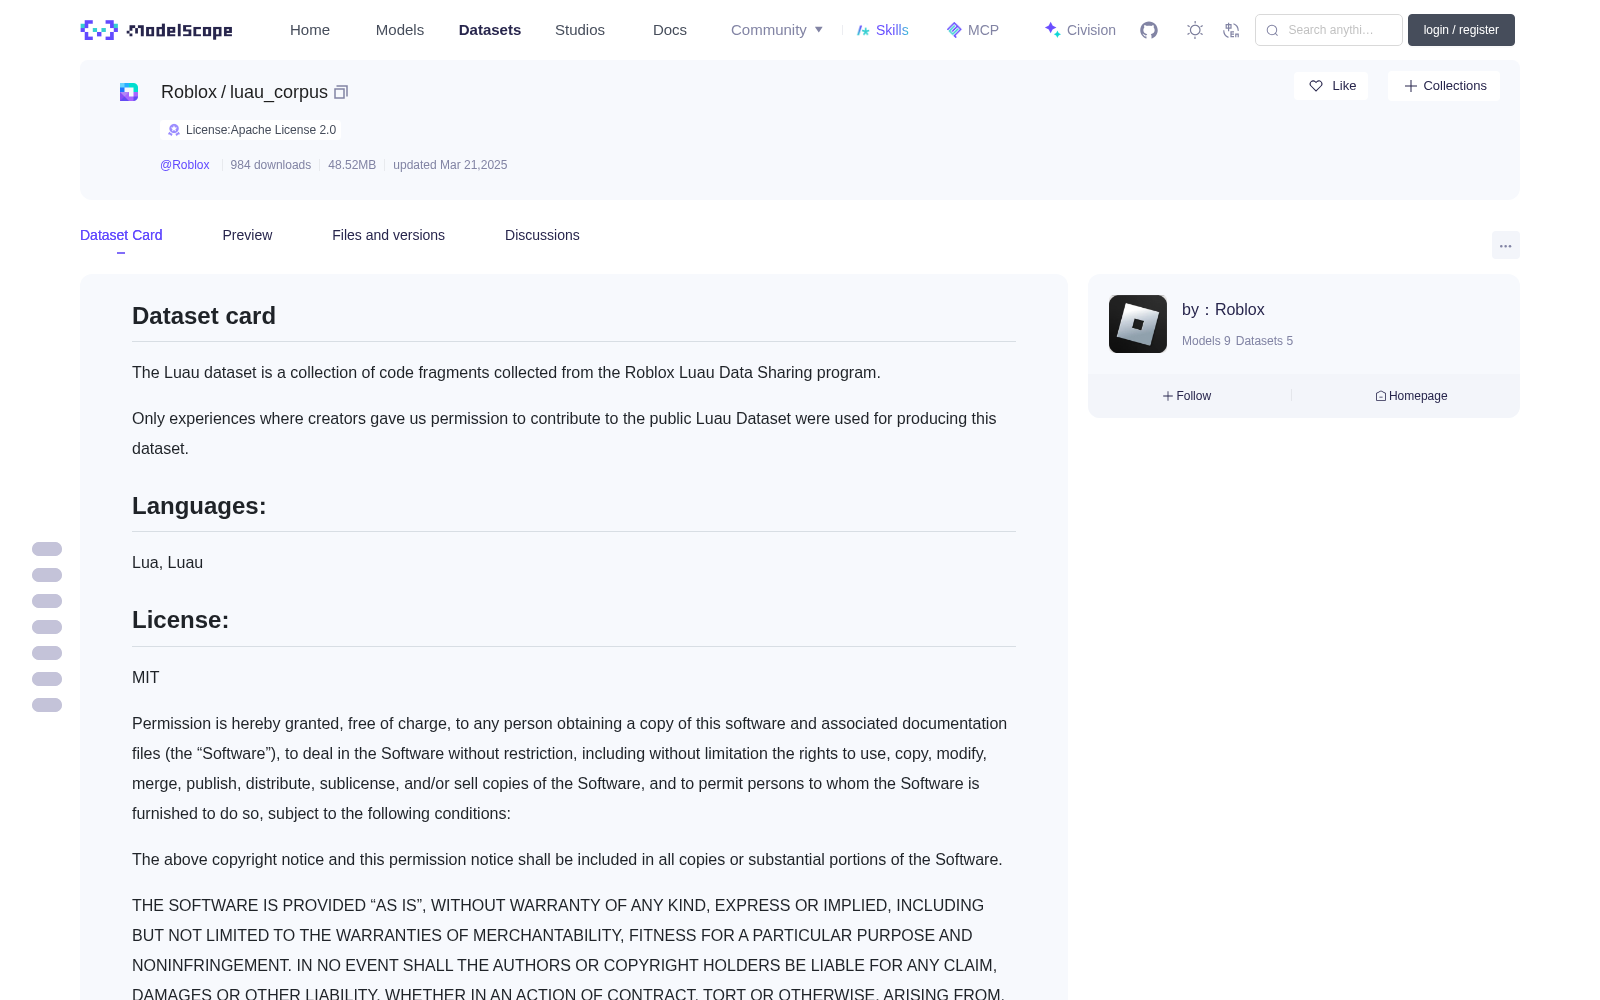Click the License: heading
This screenshot has height=1000, width=1600.
tap(181, 620)
